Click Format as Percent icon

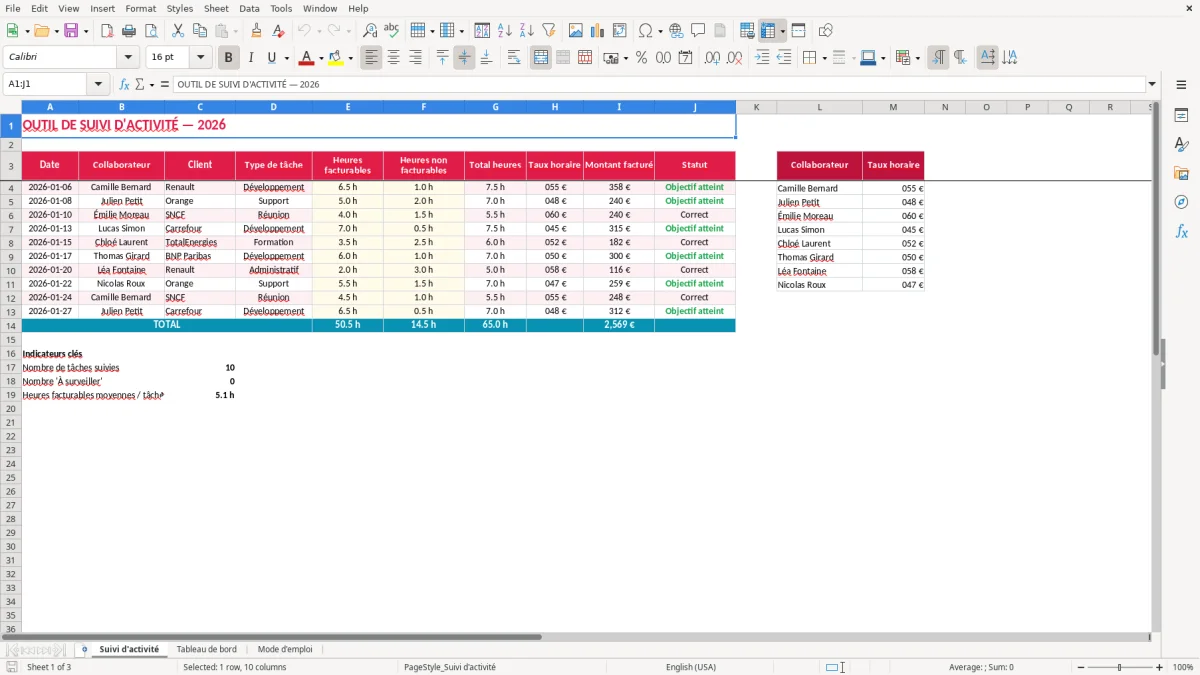pyautogui.click(x=641, y=58)
